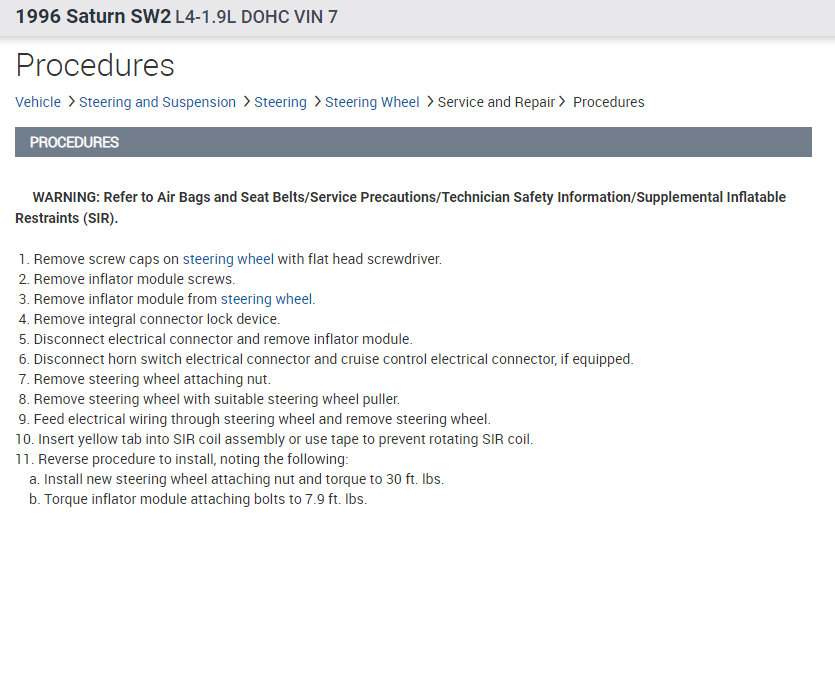Click the chevron just before Steering Wheel breadcrumb
This screenshot has width=835, height=695.
[317, 102]
